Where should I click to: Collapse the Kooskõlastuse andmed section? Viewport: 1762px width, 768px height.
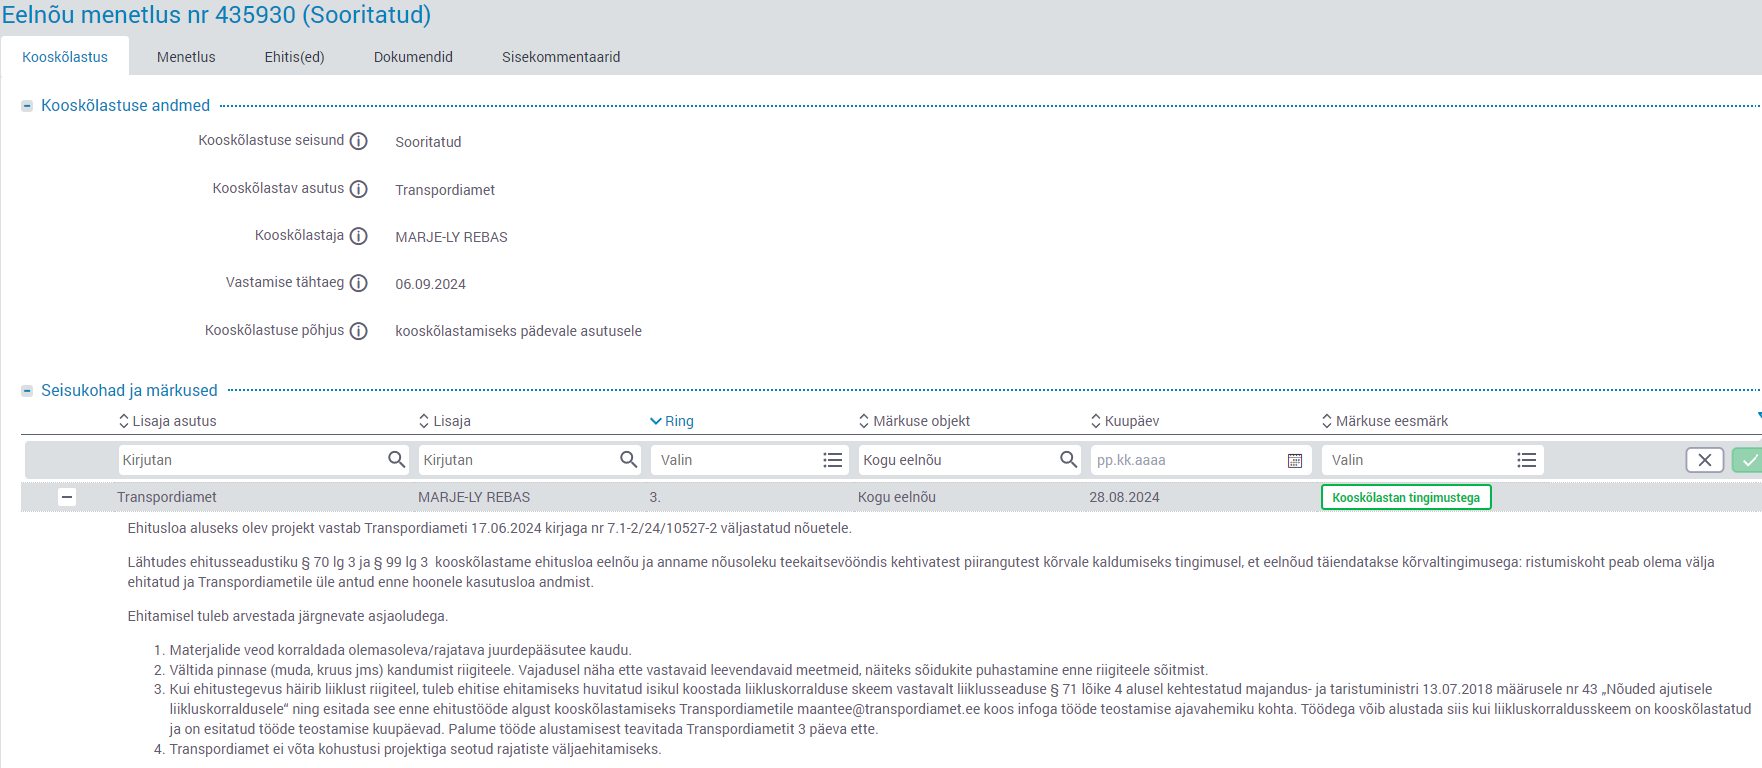click(x=28, y=106)
